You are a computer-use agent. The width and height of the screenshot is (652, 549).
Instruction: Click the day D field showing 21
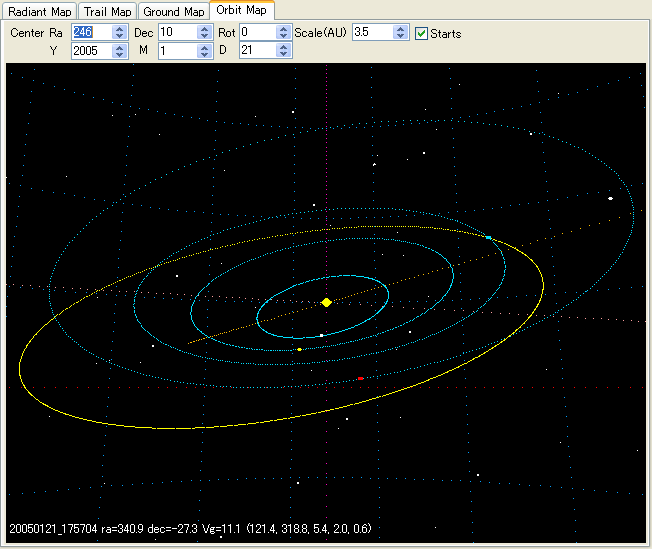(250, 51)
